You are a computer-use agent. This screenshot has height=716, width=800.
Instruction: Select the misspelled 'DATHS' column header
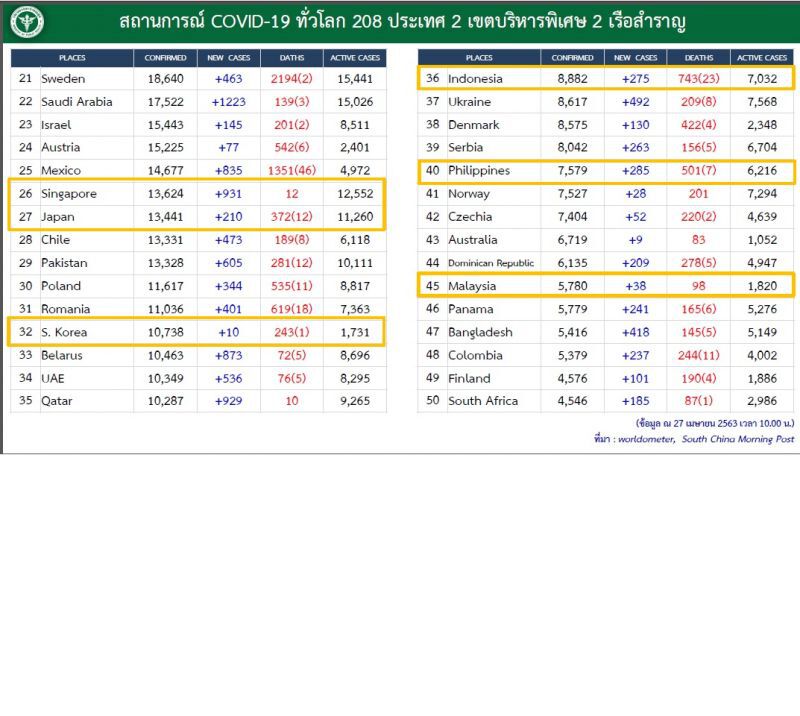(292, 58)
